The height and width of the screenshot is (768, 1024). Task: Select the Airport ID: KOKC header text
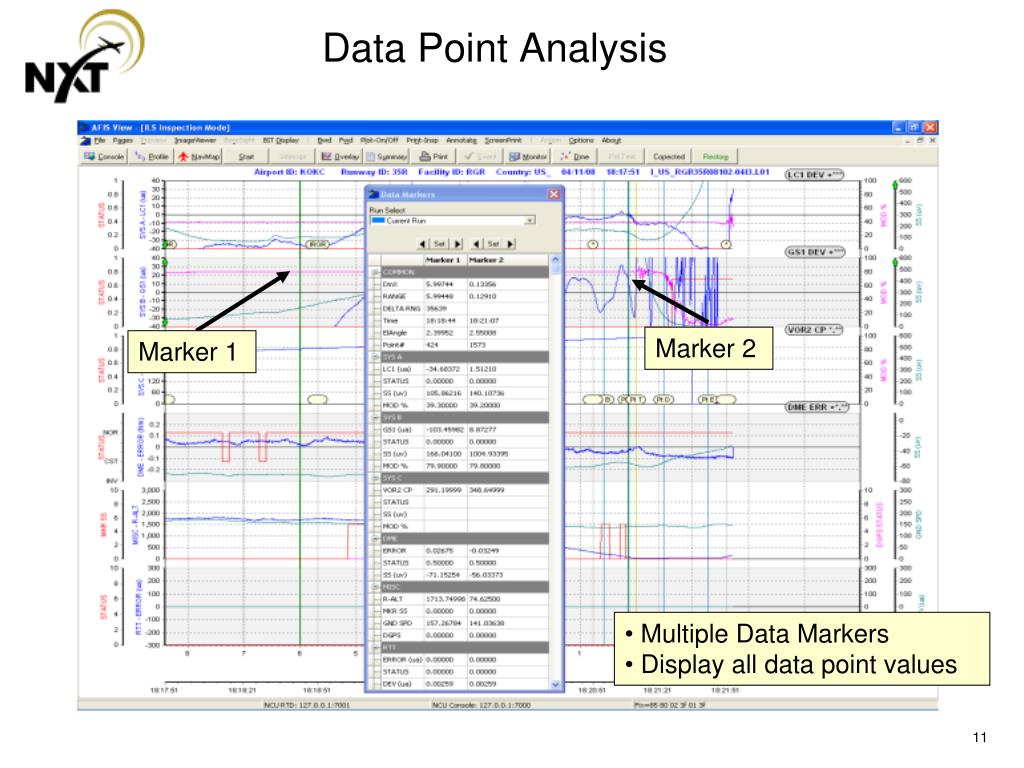click(x=289, y=172)
